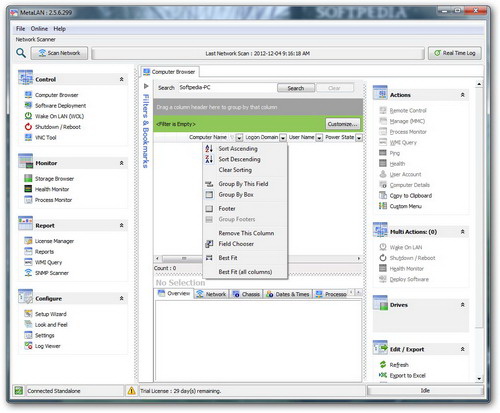Click the Clear button next to Search
This screenshot has height=413, width=500.
[x=334, y=88]
